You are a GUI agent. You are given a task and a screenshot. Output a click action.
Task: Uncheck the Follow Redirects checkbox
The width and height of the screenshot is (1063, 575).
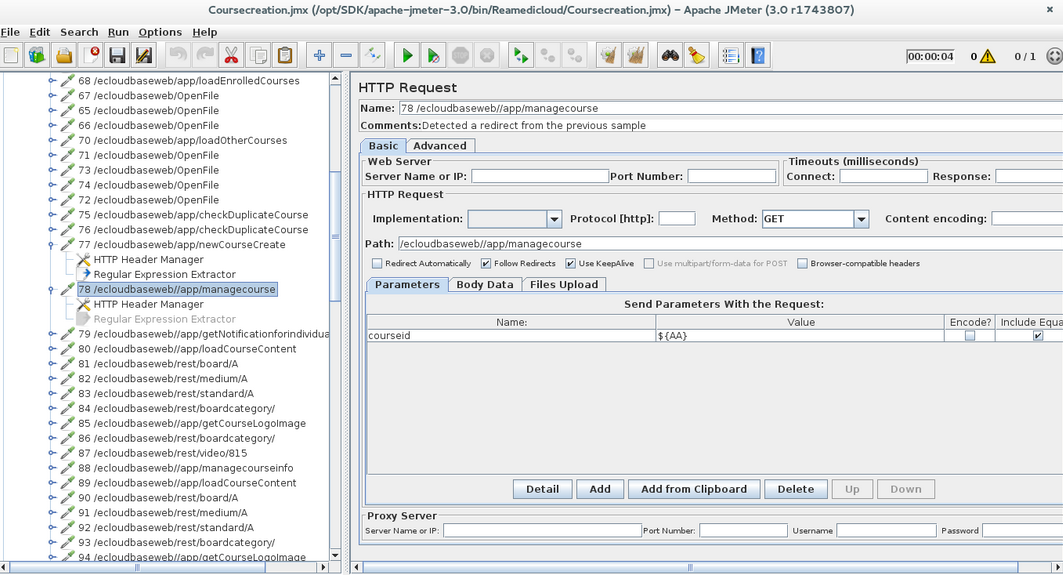pos(486,264)
